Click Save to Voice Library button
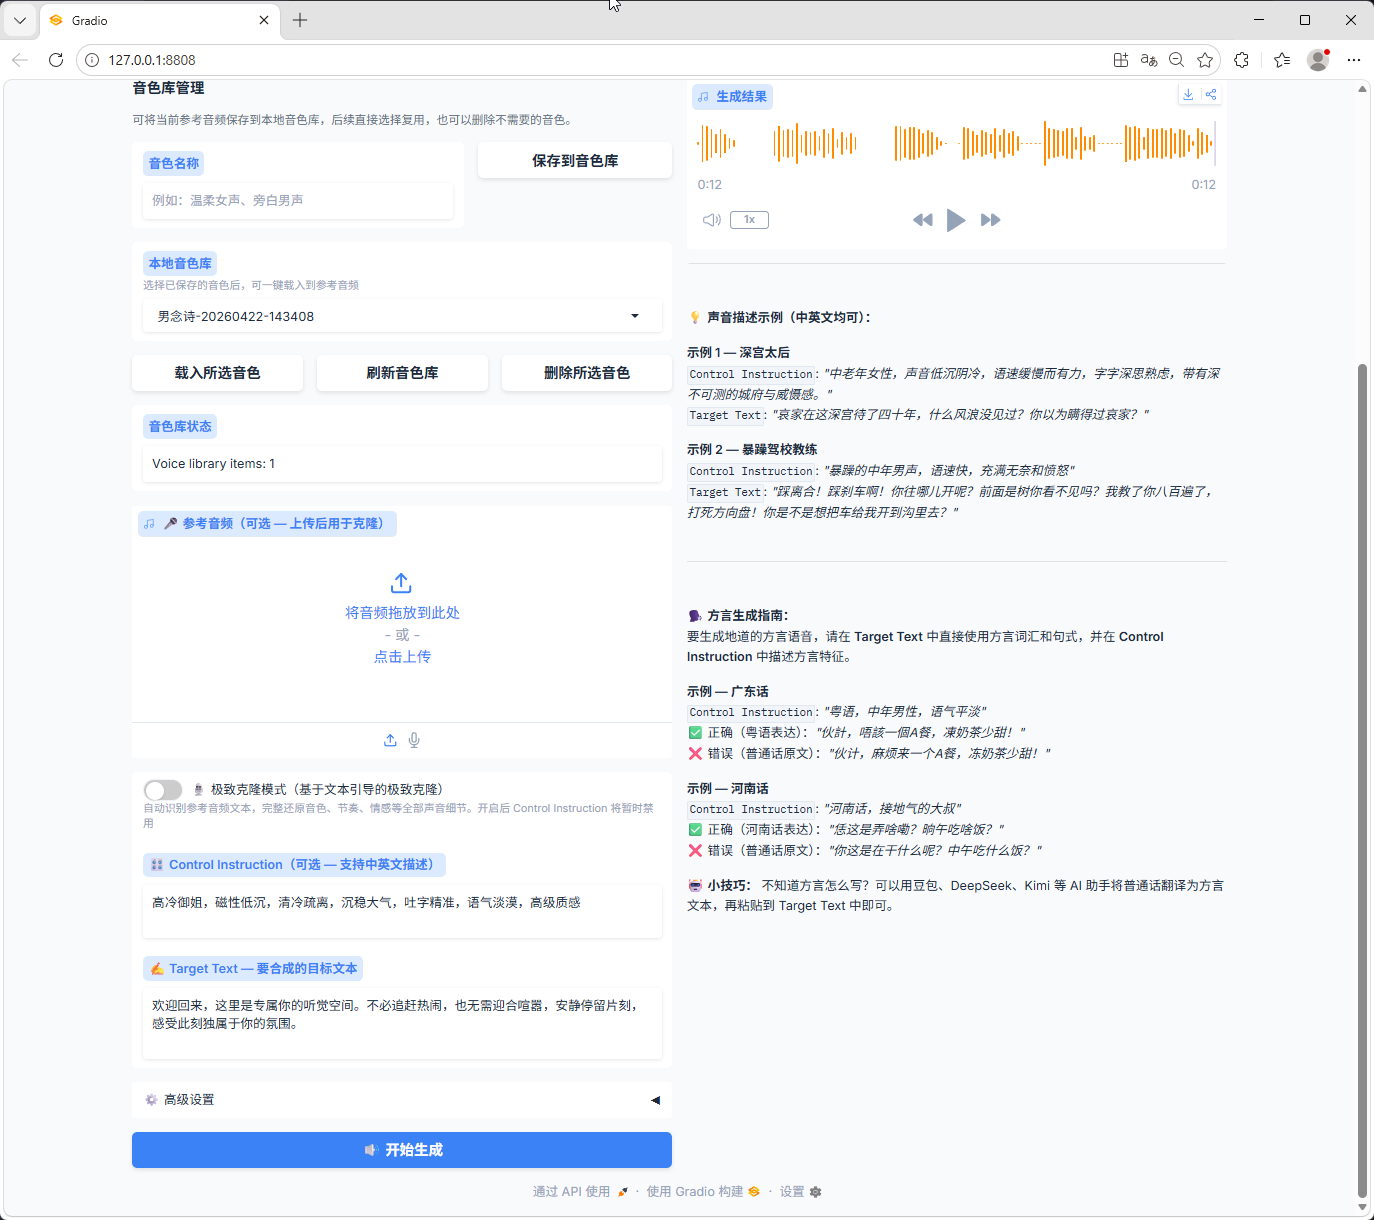 (x=574, y=161)
